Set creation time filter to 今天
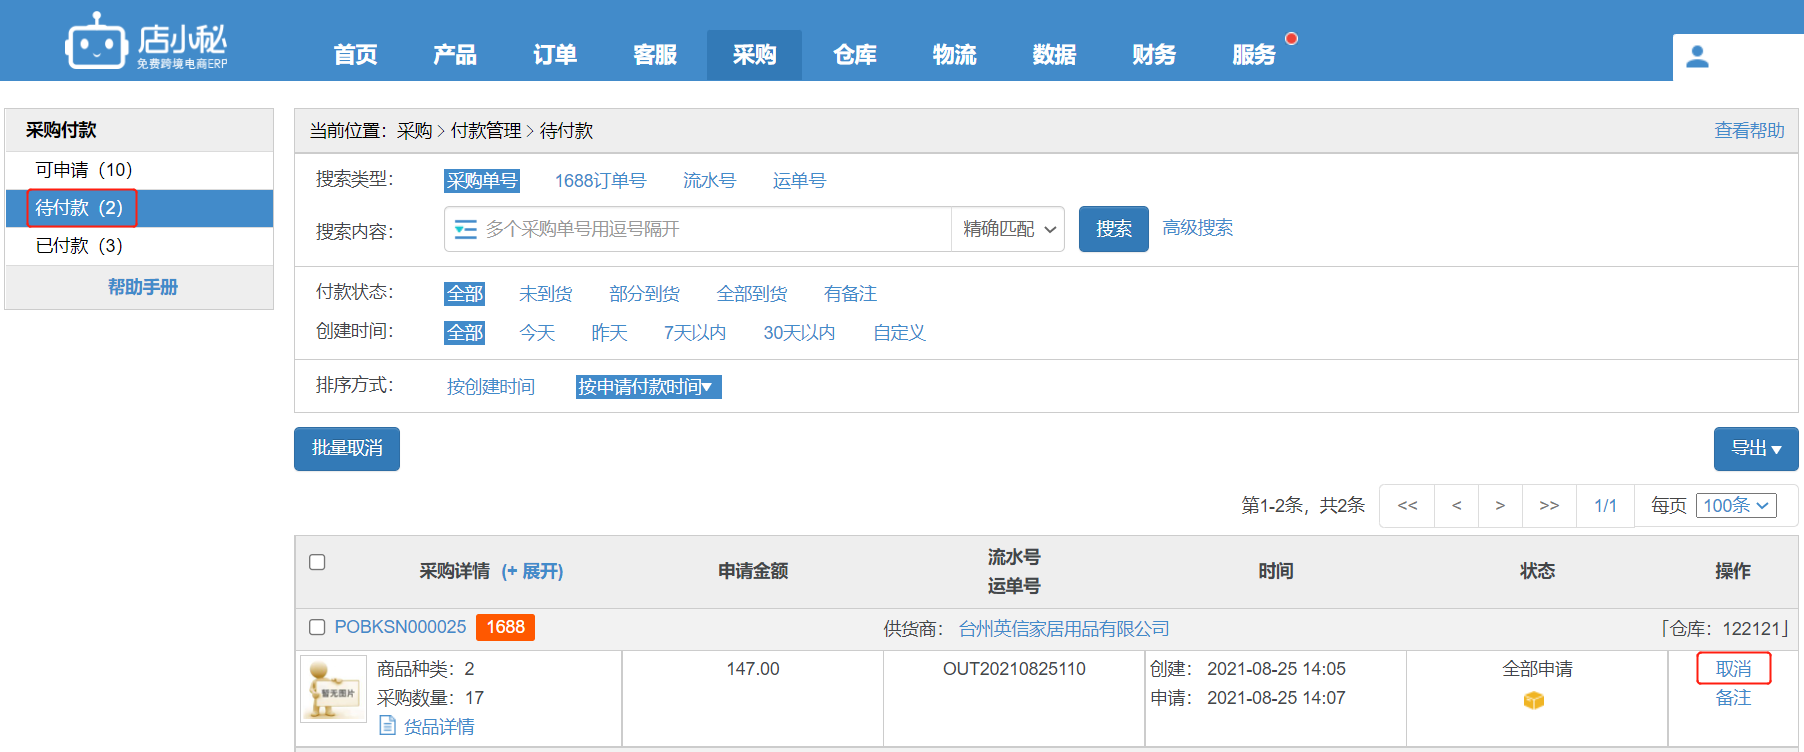 (537, 333)
